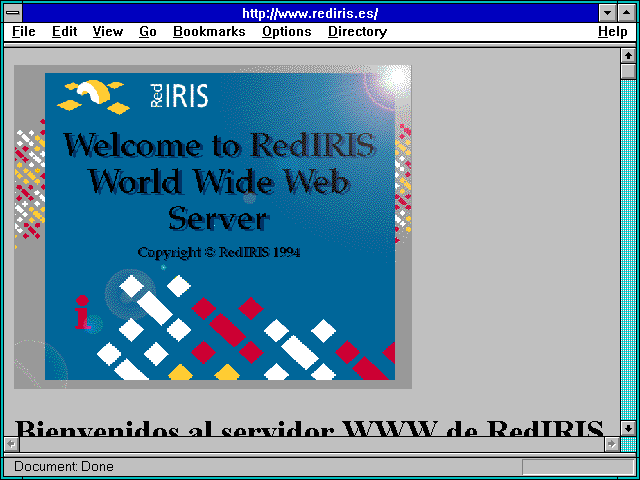Click the horizontal scrollbar right arrow
The width and height of the screenshot is (640, 480).
611,444
